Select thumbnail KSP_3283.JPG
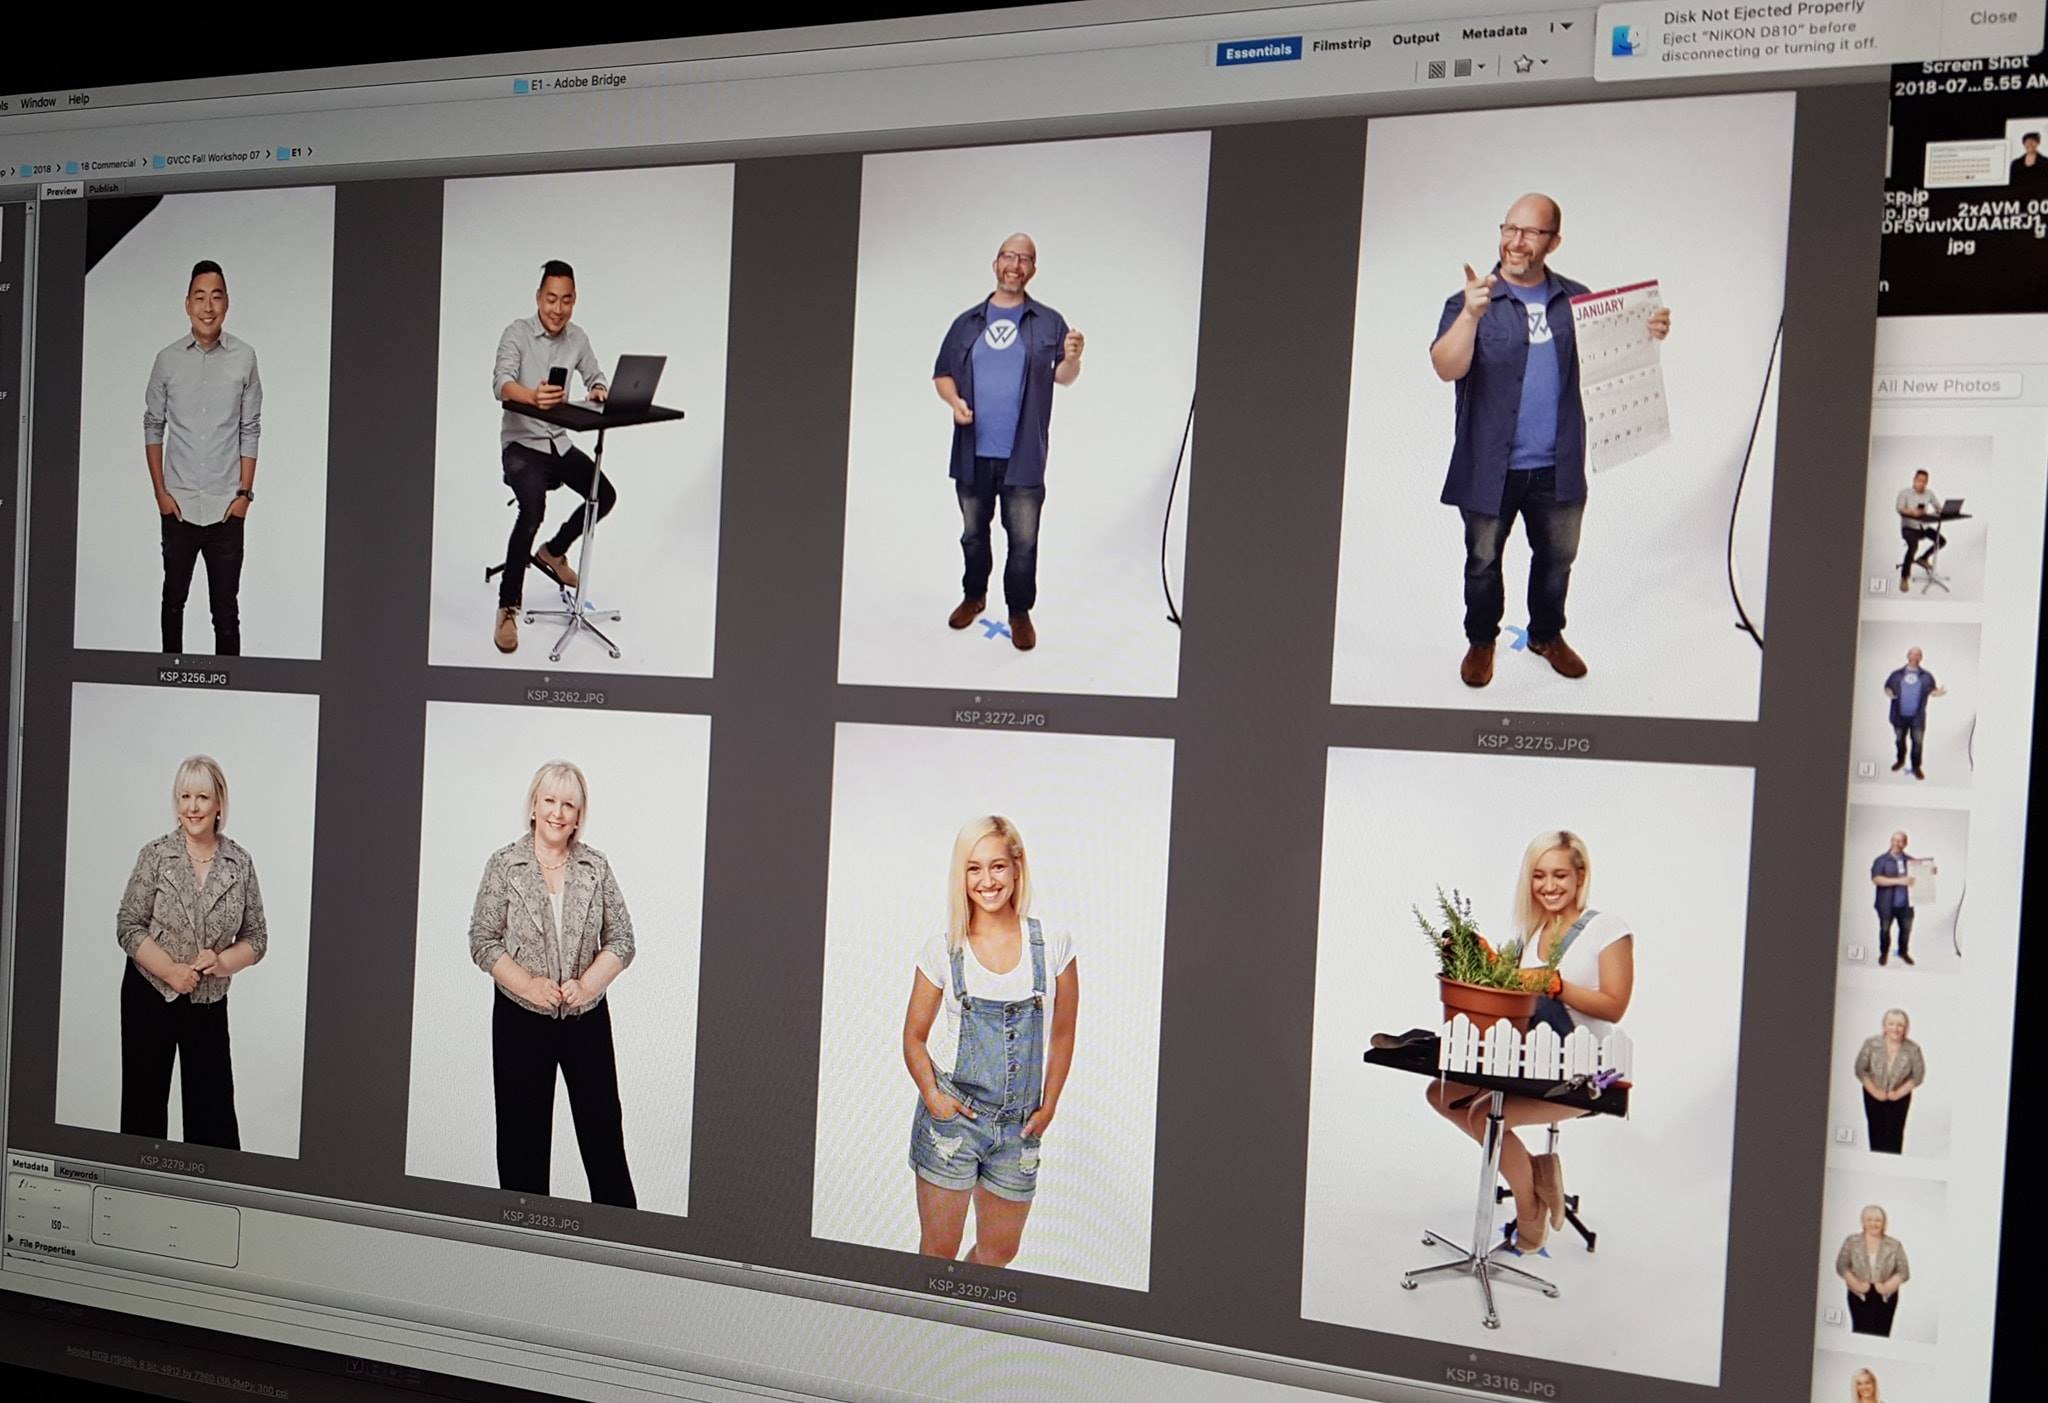The height and width of the screenshot is (1403, 2048). tap(558, 959)
